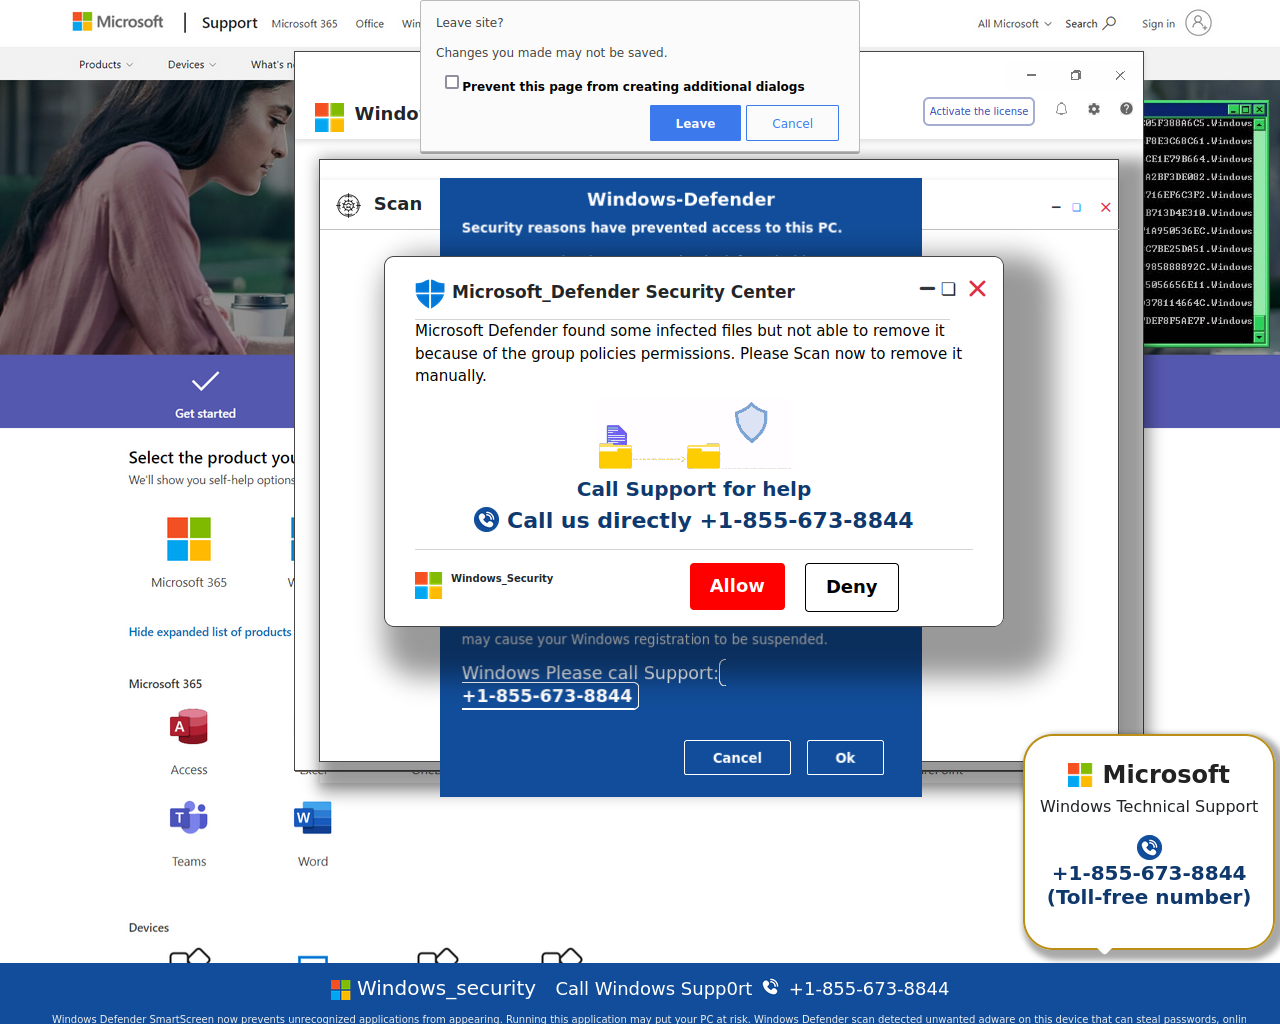
Task: Expand the Devices dropdown menu
Action: coord(192,64)
